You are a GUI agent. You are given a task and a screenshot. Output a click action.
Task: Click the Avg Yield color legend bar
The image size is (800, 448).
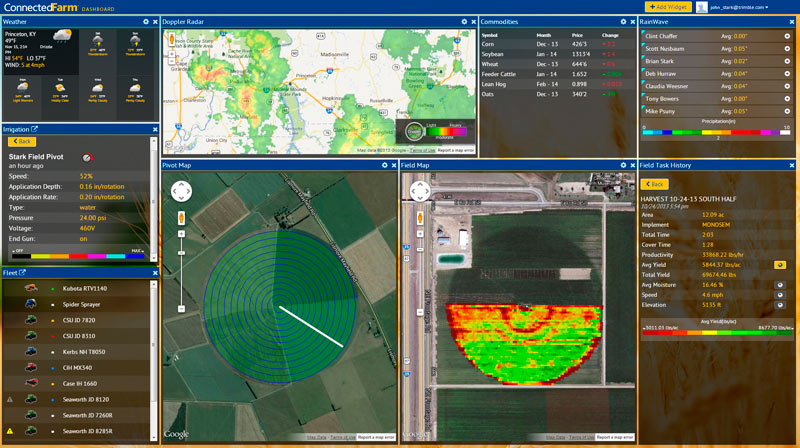717,333
